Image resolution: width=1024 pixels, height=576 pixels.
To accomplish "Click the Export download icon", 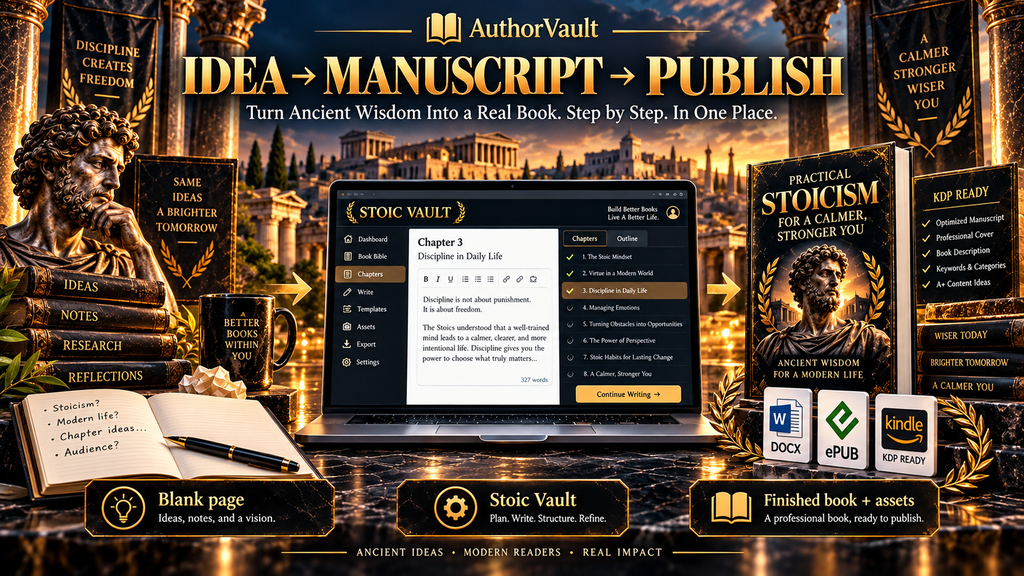I will (x=347, y=344).
